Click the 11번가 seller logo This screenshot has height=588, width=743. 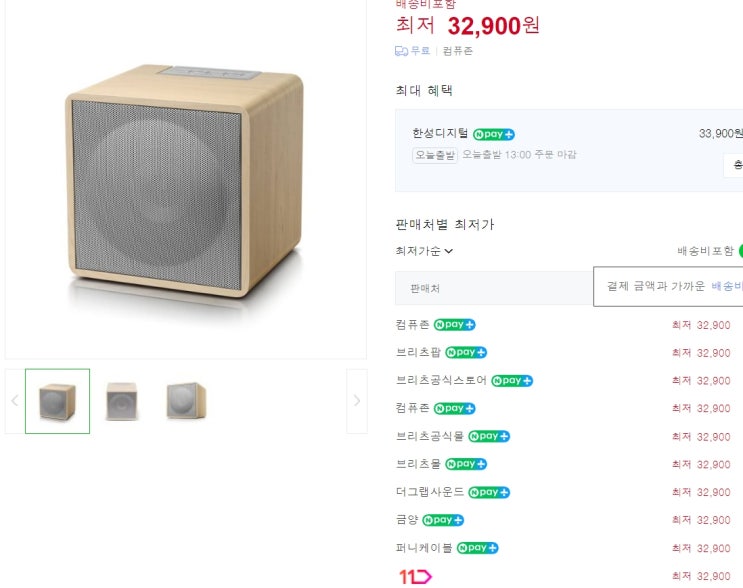[414, 576]
